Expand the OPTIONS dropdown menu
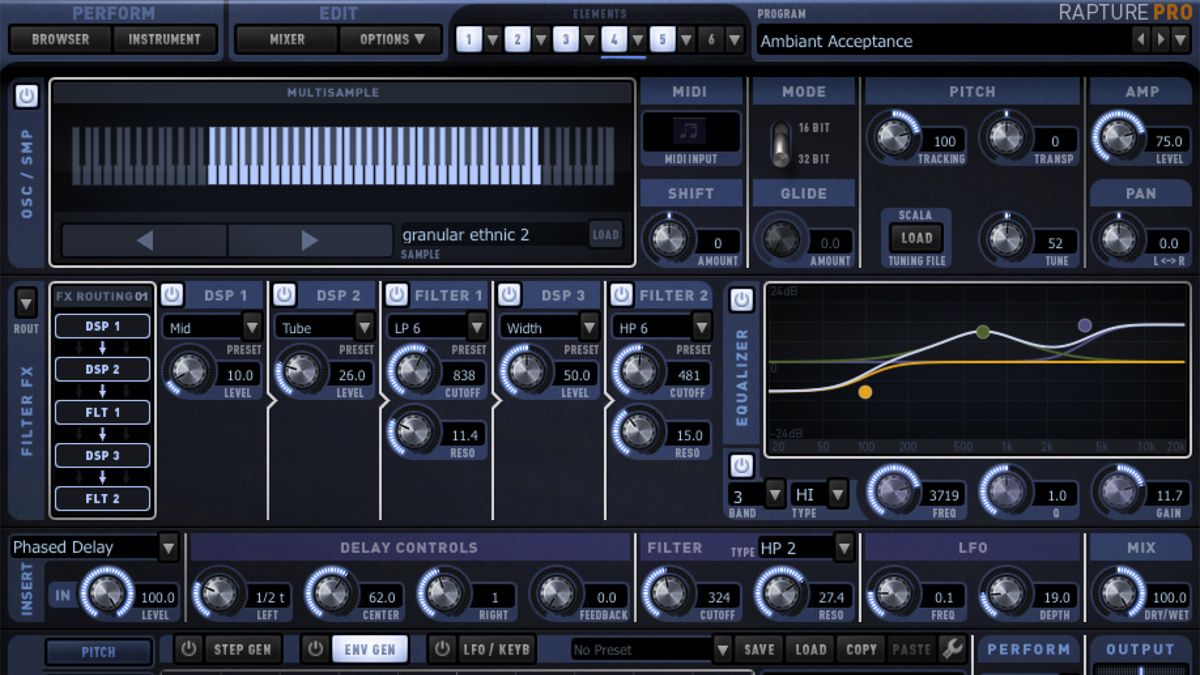This screenshot has height=675, width=1200. [391, 40]
